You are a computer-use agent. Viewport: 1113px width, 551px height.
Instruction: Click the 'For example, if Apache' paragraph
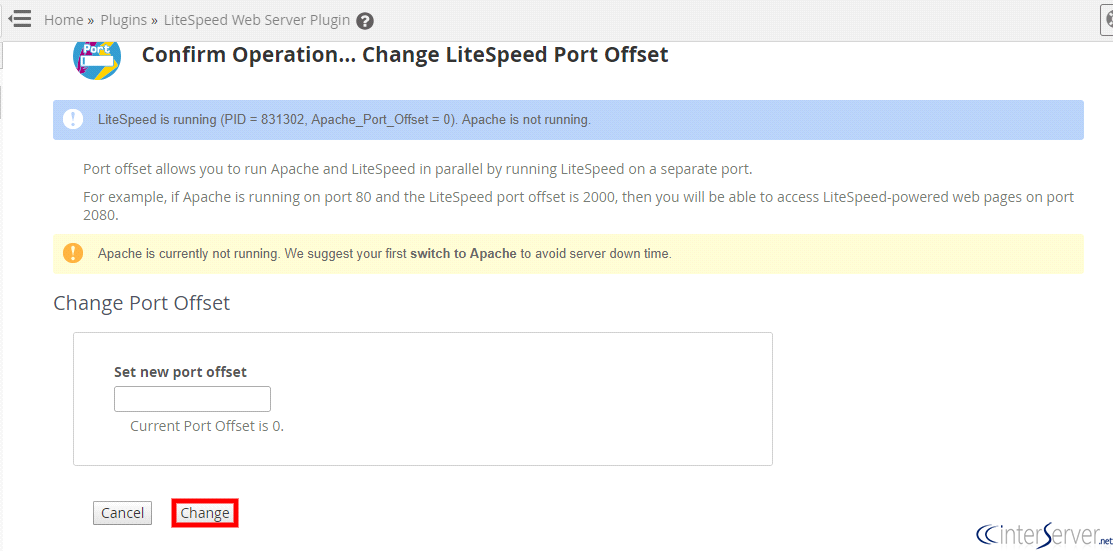579,206
